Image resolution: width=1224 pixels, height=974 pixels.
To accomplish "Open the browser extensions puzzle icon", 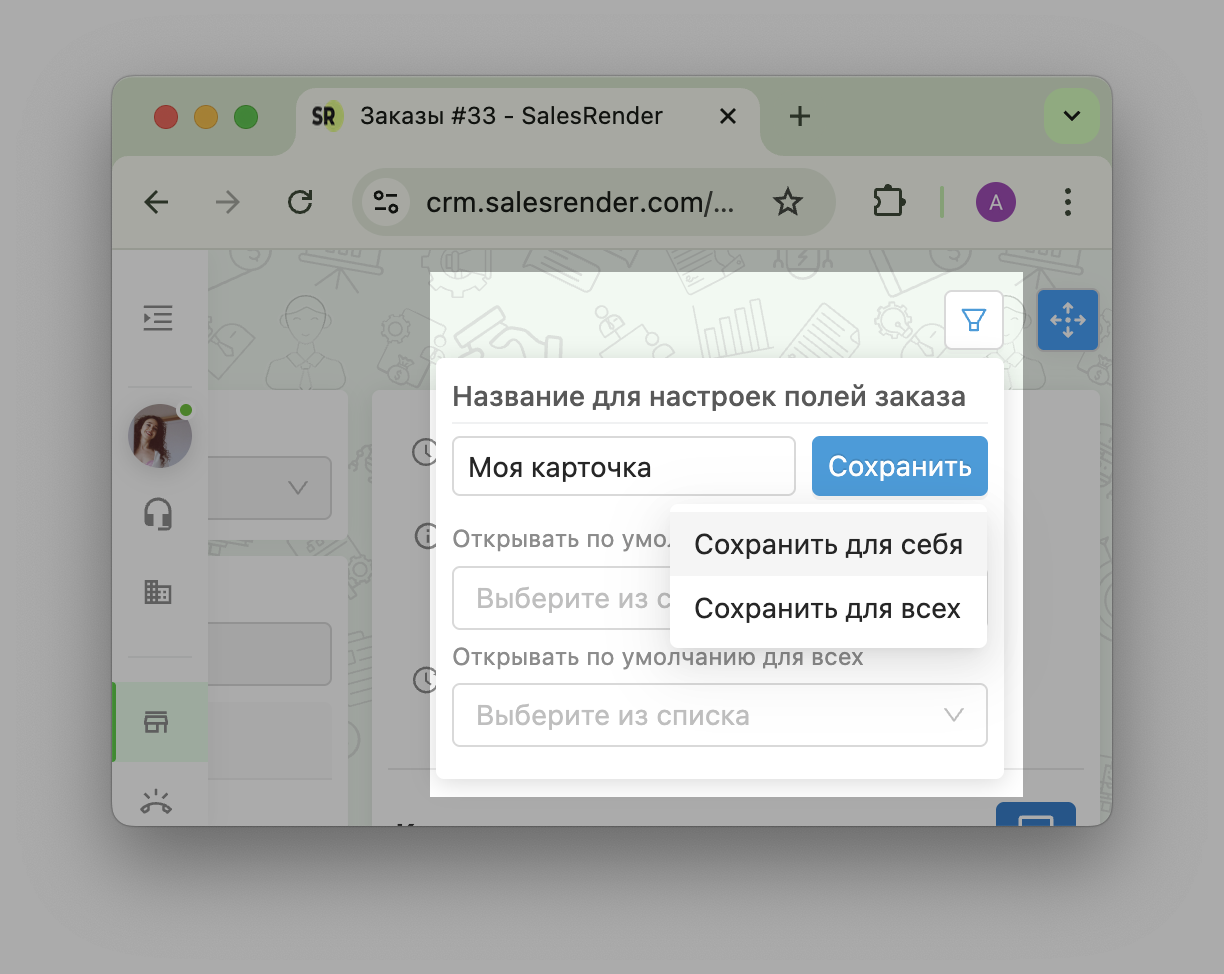I will [889, 203].
